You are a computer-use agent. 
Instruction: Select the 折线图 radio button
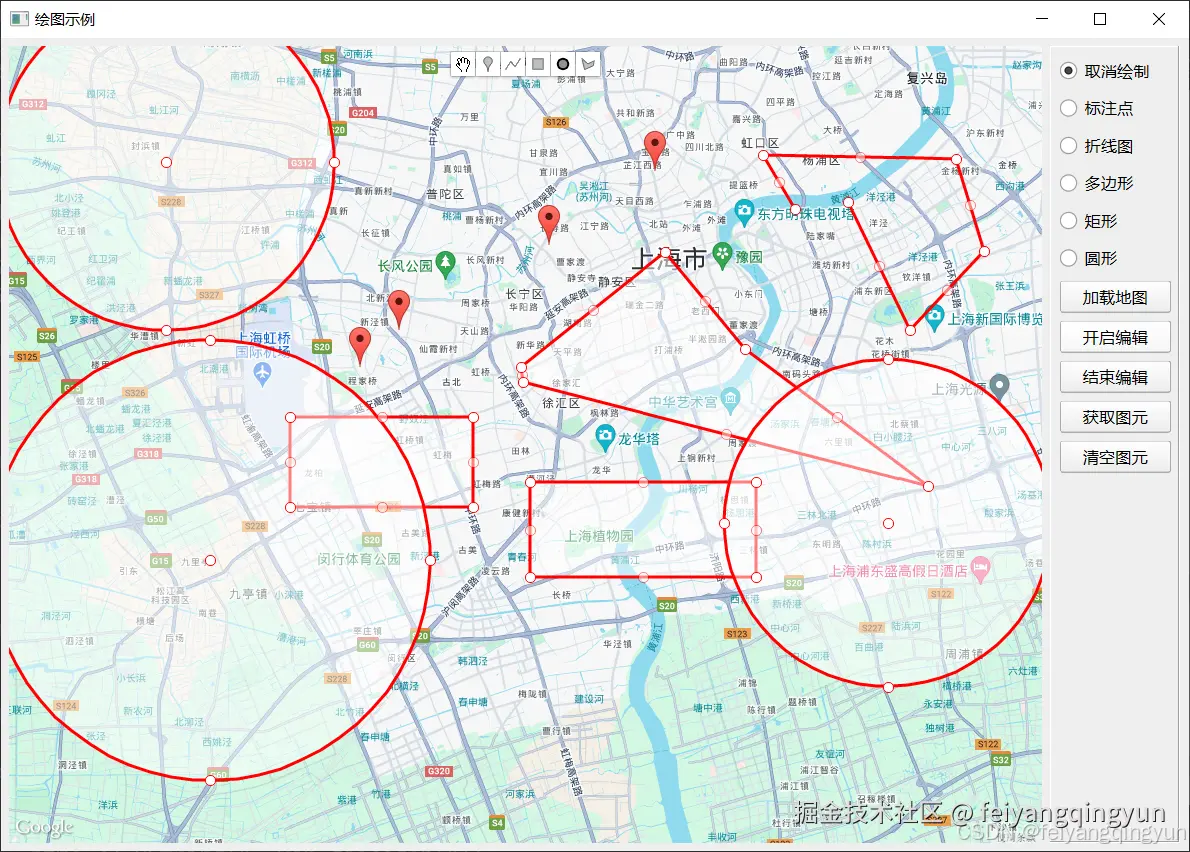click(x=1069, y=146)
